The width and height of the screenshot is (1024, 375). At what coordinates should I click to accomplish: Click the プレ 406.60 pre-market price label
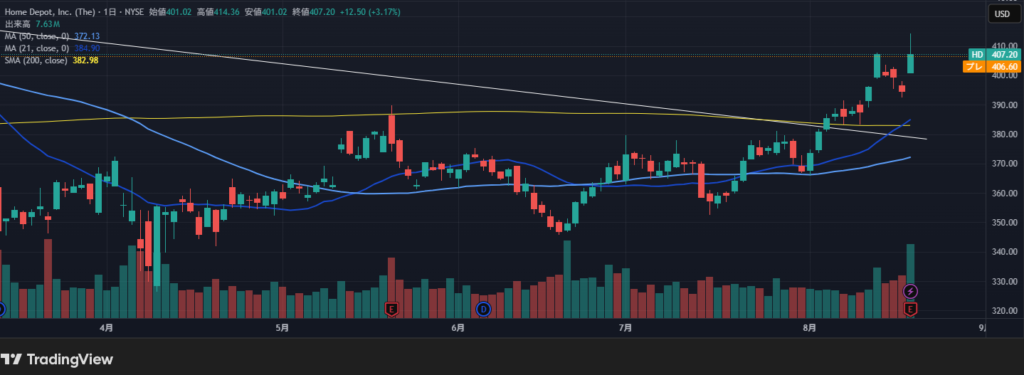[x=991, y=67]
